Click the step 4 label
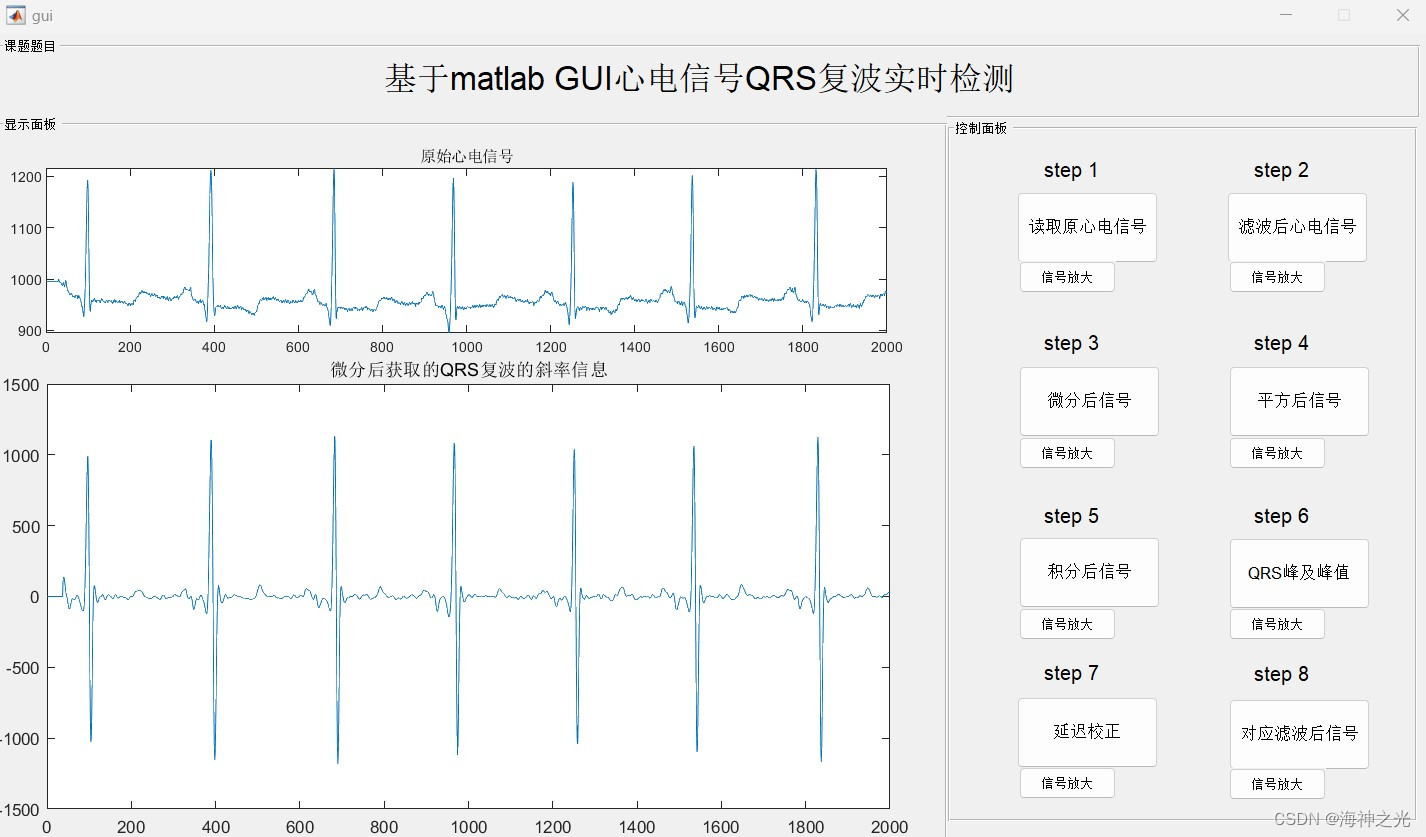The width and height of the screenshot is (1426, 837). (x=1281, y=344)
